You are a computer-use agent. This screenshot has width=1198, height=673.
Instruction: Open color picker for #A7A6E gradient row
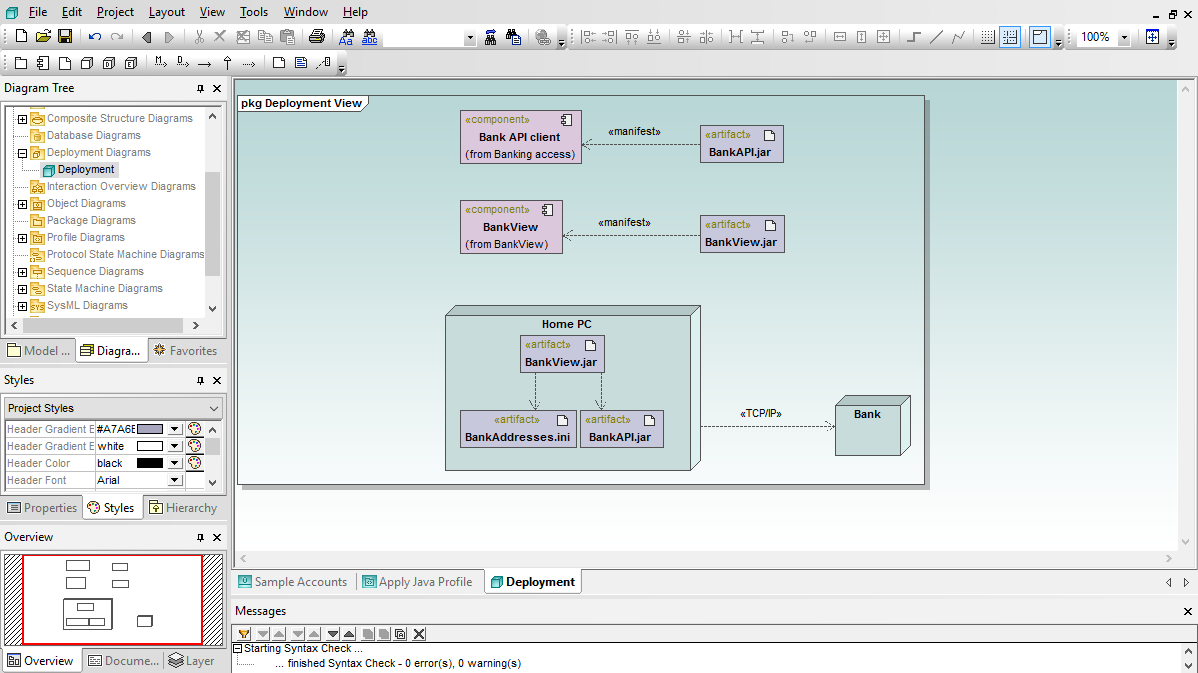195,429
